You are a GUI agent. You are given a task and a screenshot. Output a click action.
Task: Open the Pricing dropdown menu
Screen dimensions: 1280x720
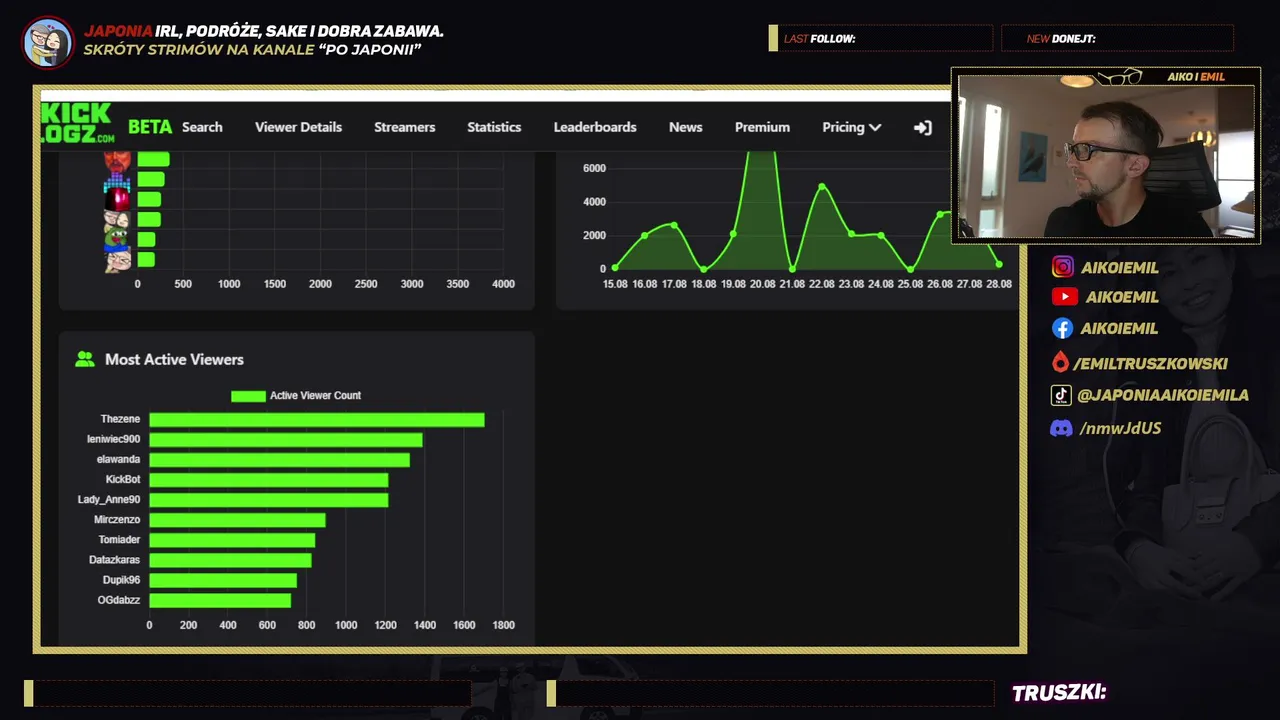(852, 127)
